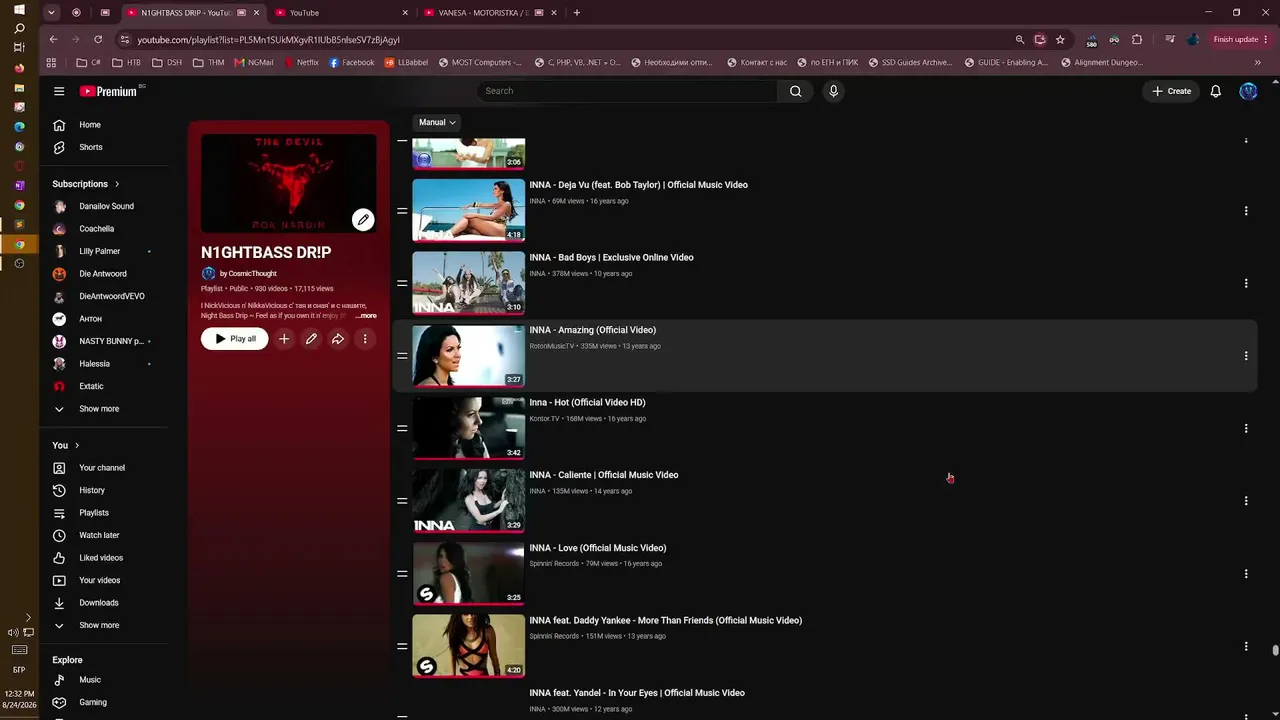1280x720 pixels.
Task: Open the notifications bell
Action: coord(1216,91)
